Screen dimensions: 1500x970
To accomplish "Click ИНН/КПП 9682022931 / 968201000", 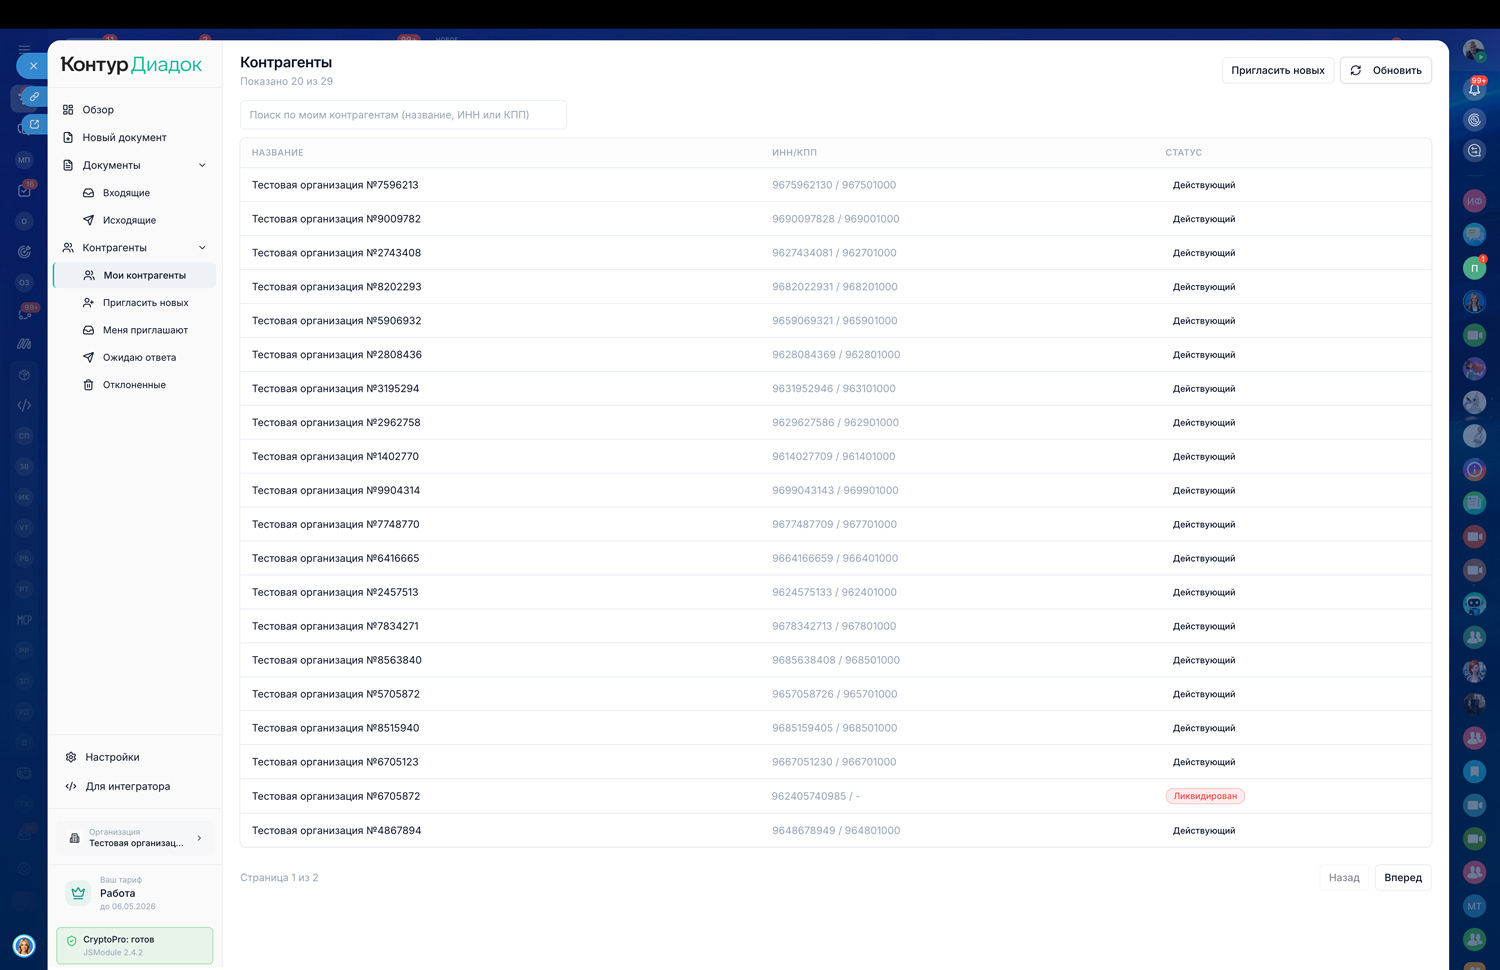I will (835, 287).
